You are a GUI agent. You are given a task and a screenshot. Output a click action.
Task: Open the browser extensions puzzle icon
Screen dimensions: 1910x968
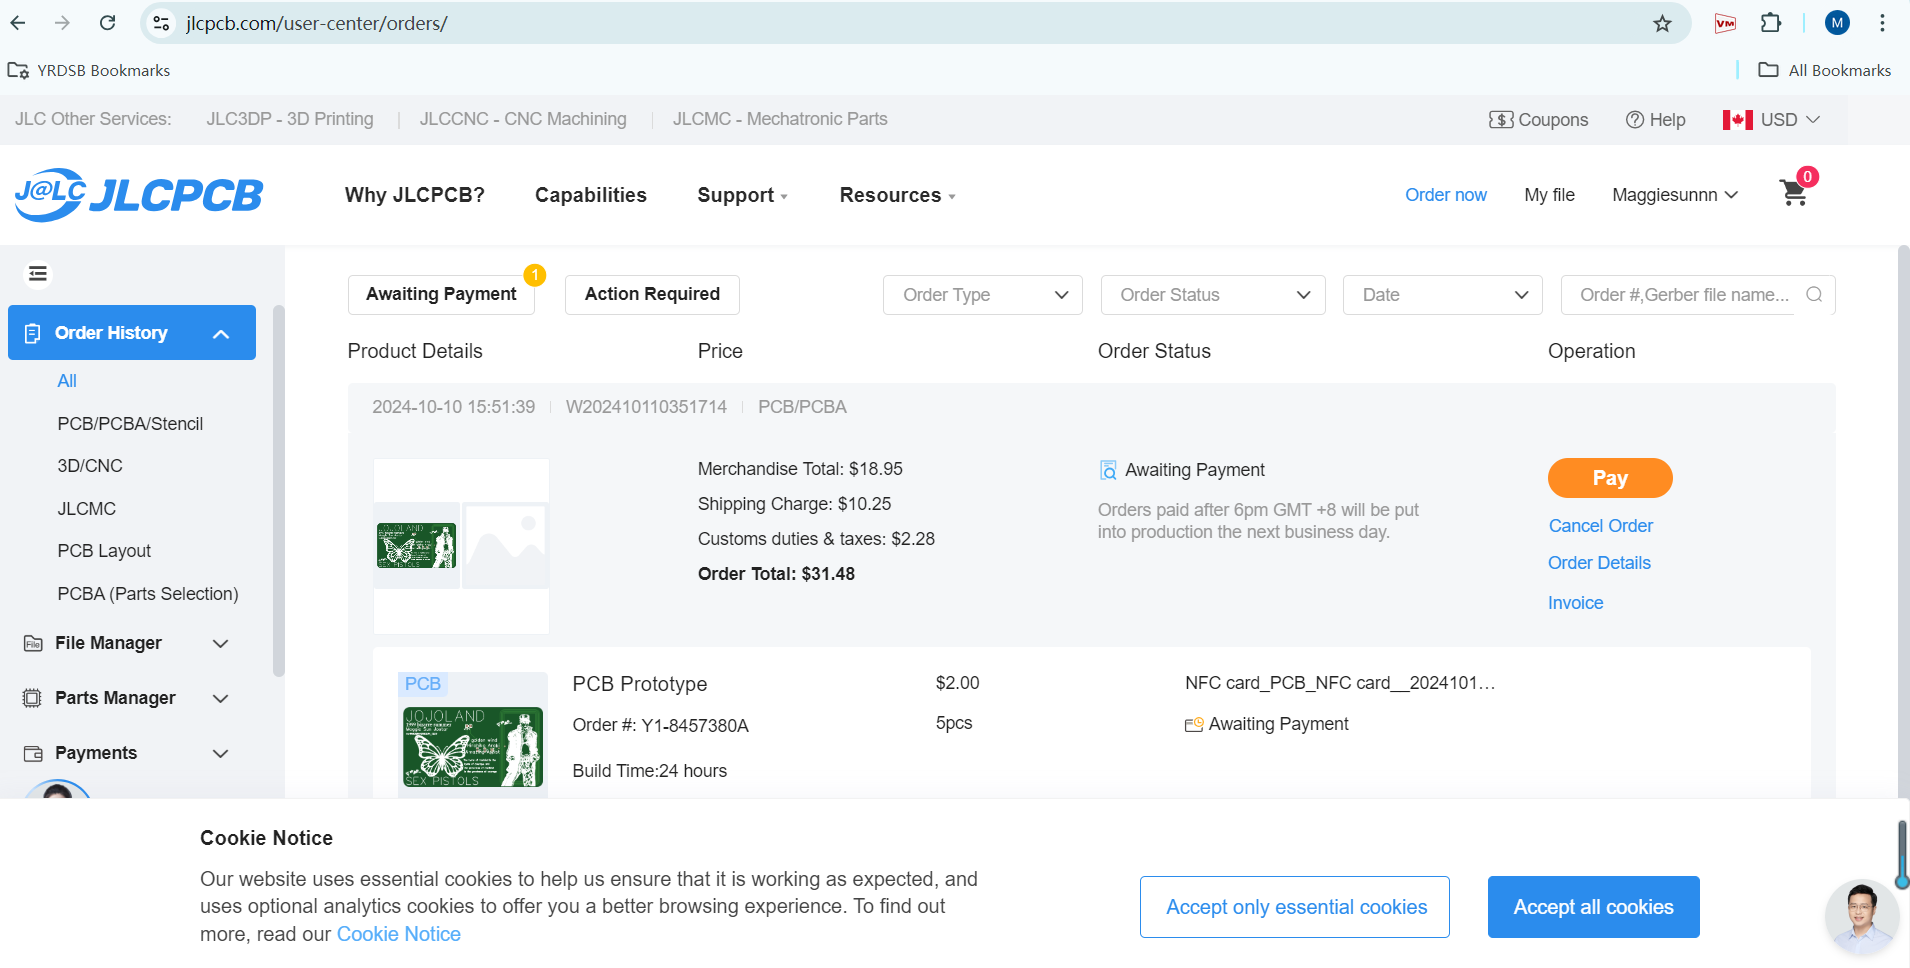click(x=1771, y=23)
